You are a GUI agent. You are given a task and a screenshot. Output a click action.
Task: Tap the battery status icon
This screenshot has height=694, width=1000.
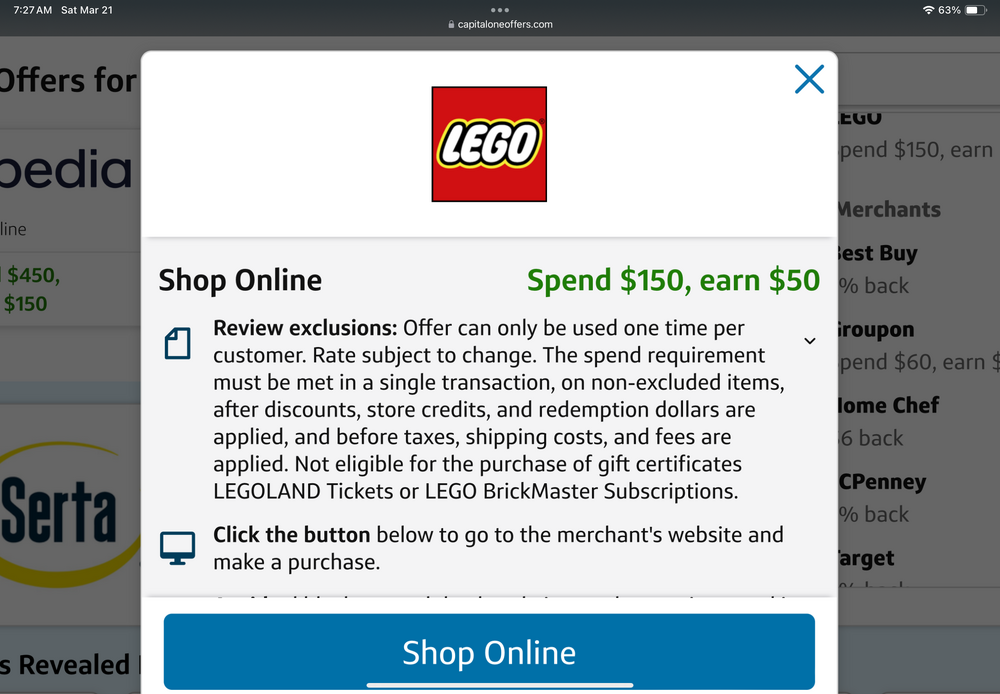pos(976,10)
